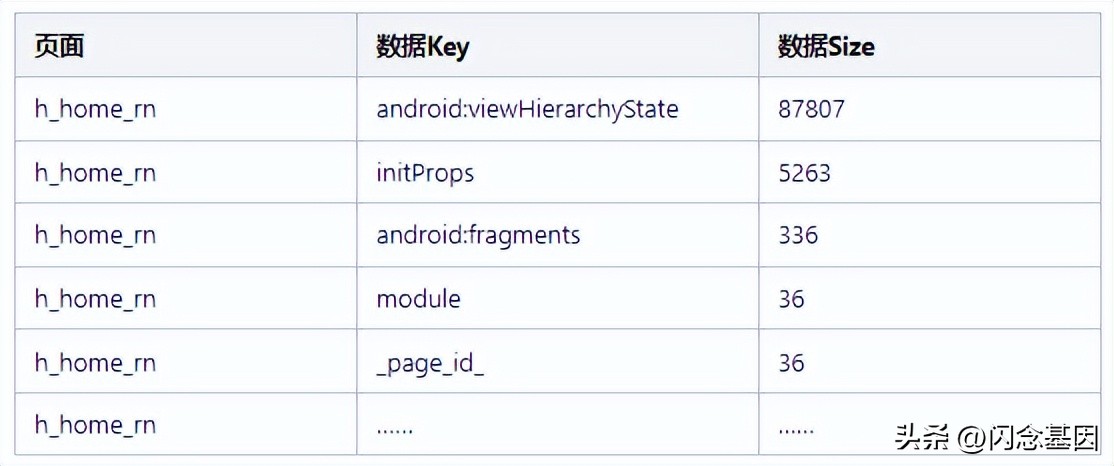Click the size value 336
The width and height of the screenshot is (1114, 466).
[x=798, y=235]
